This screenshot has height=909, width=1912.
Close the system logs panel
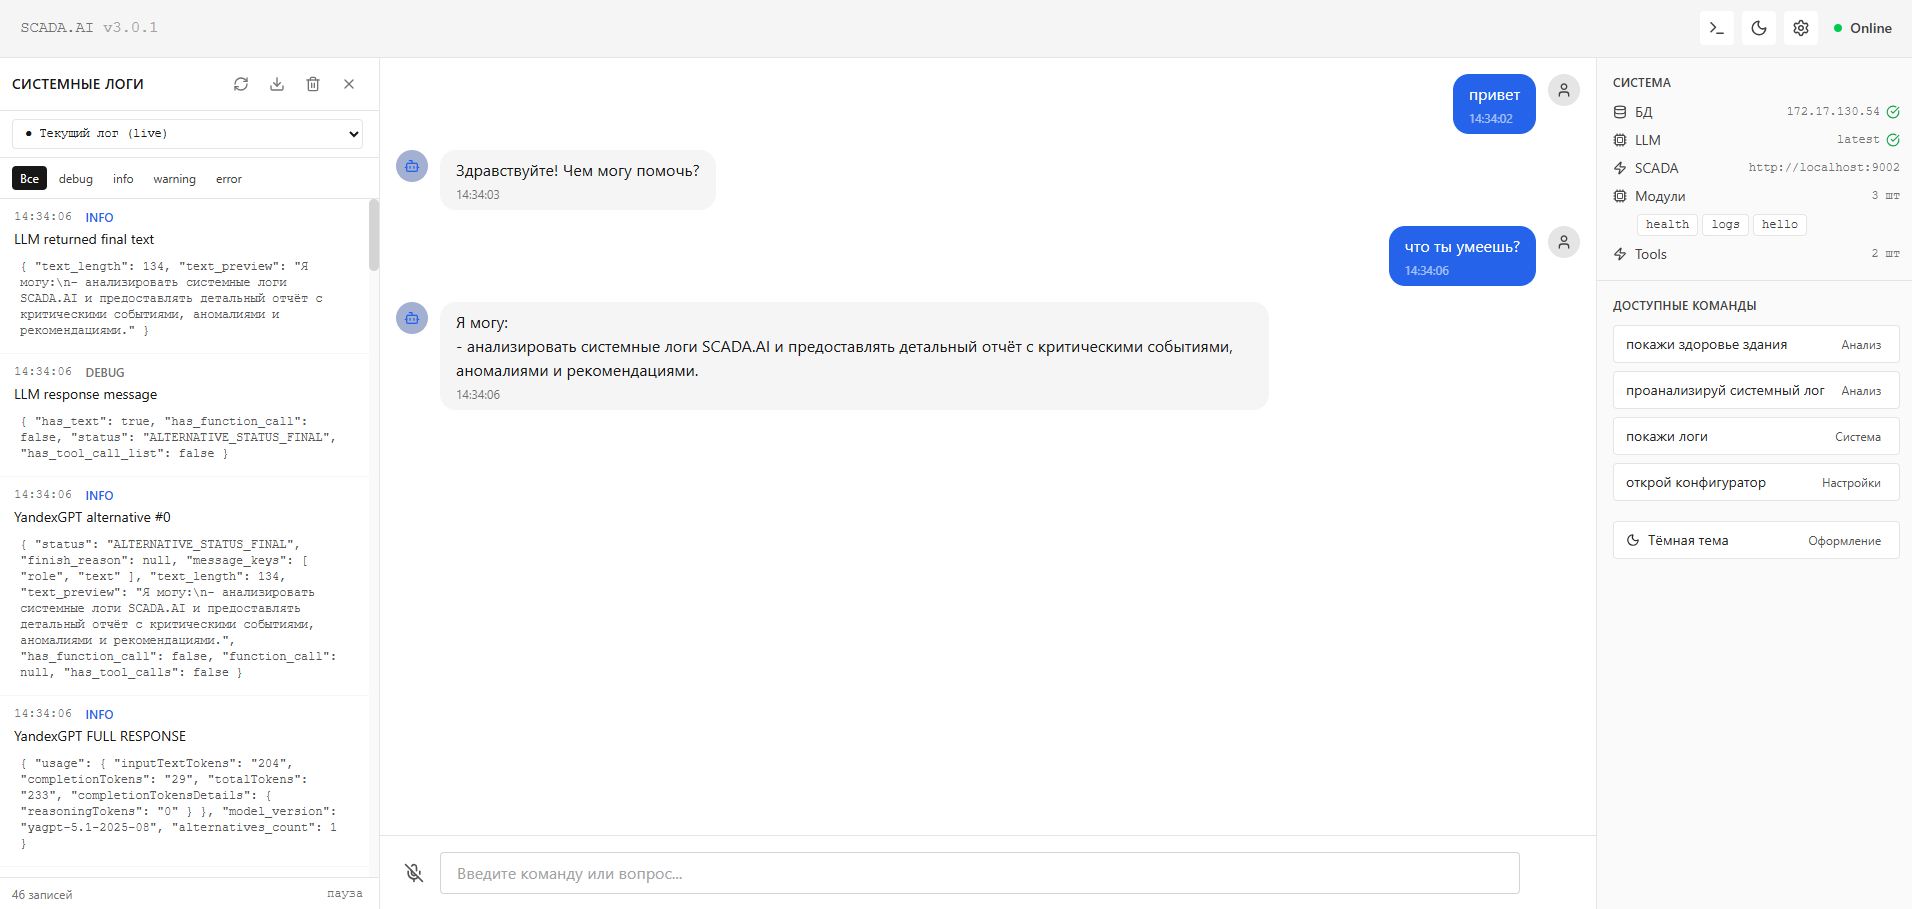coord(349,84)
